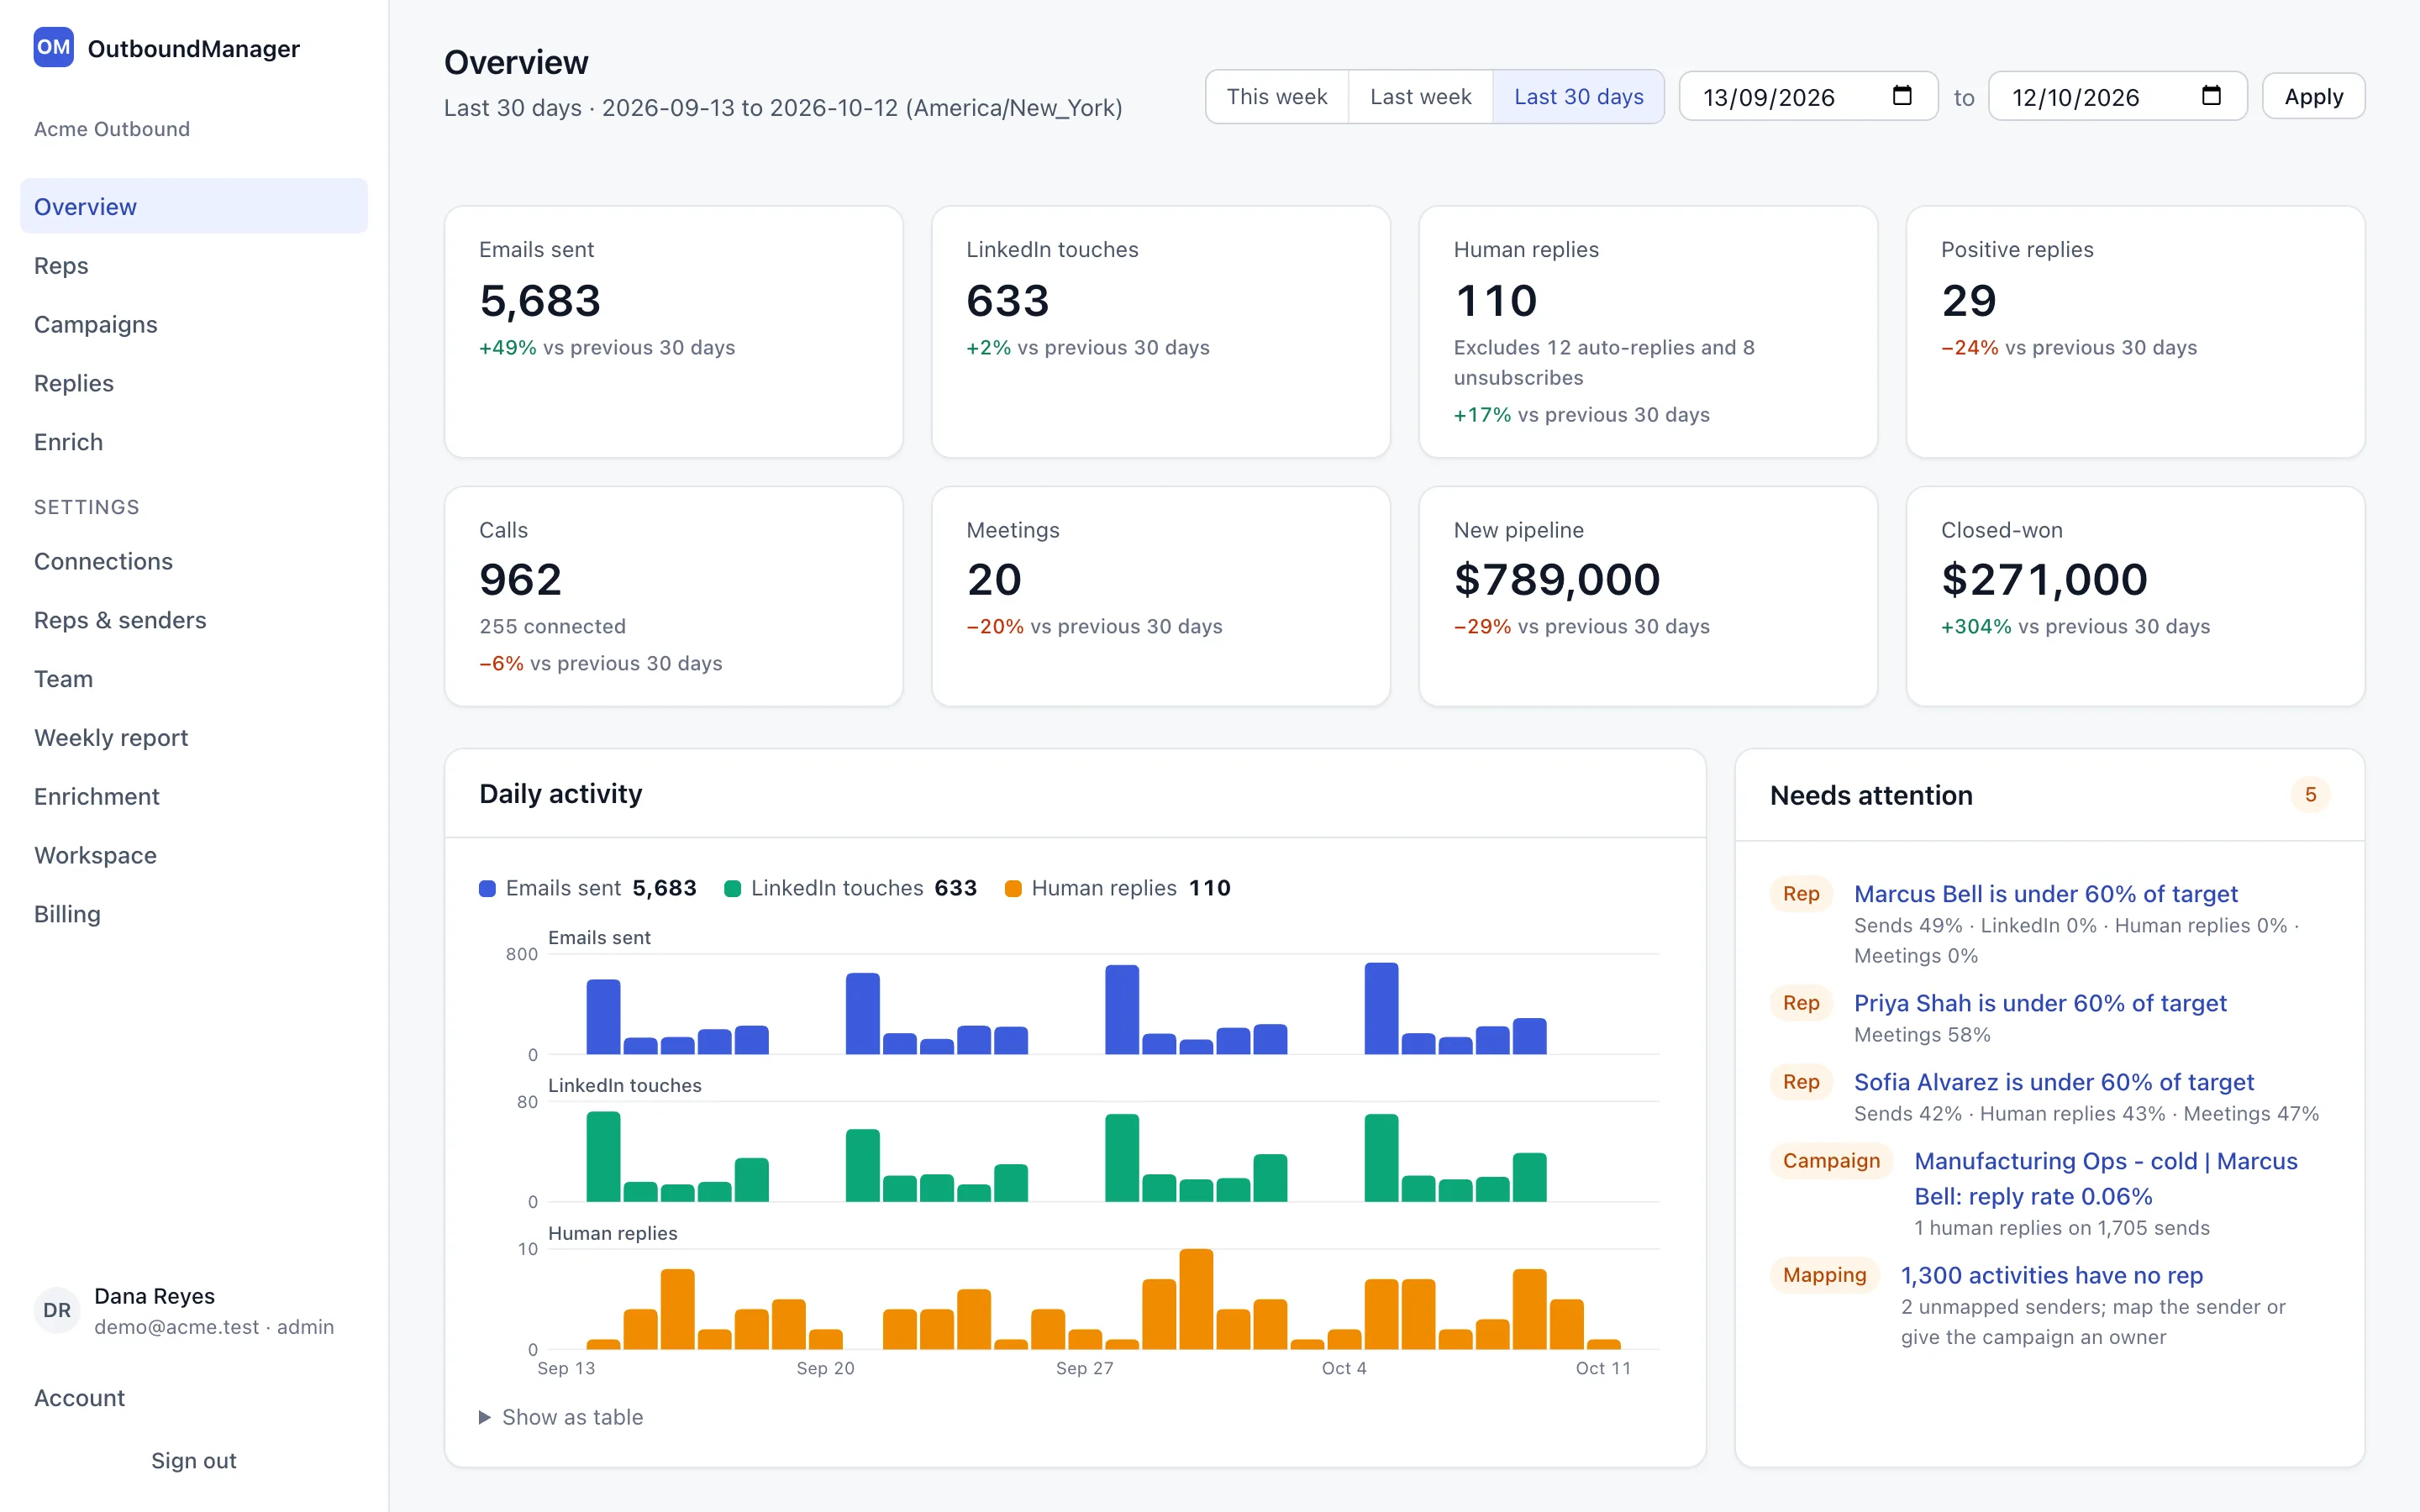Select the This week range
Screen dimensions: 2420x1512
(x=1277, y=97)
